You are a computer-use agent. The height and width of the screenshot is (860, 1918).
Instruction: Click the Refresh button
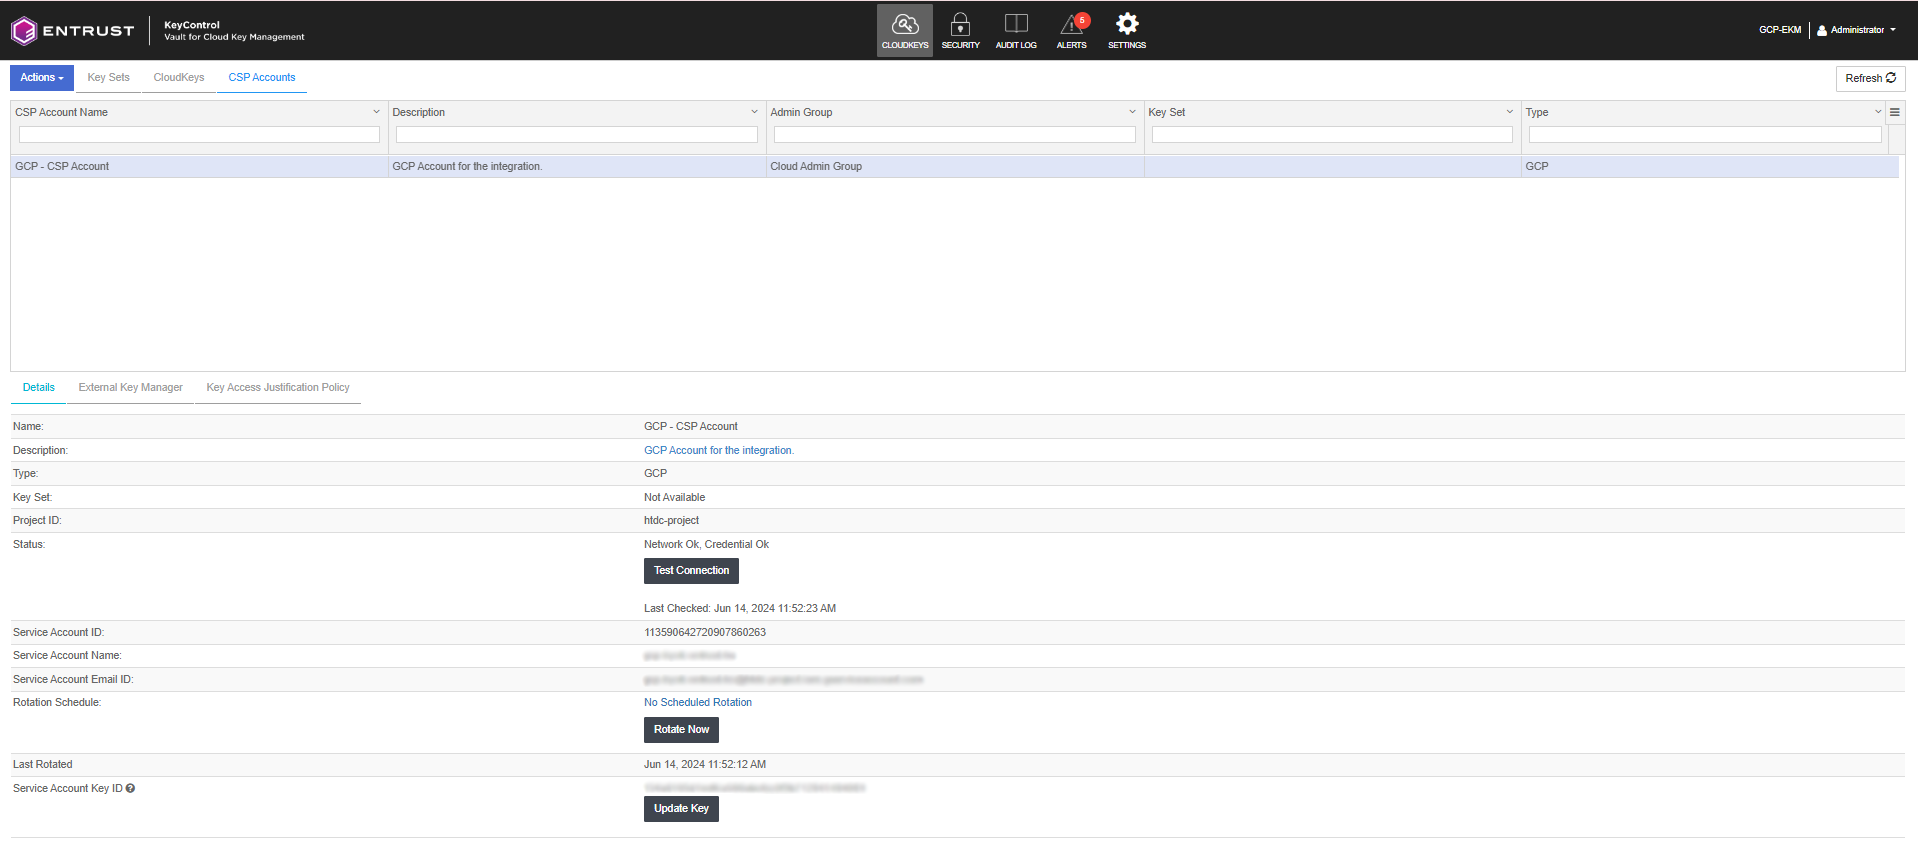coord(1870,78)
